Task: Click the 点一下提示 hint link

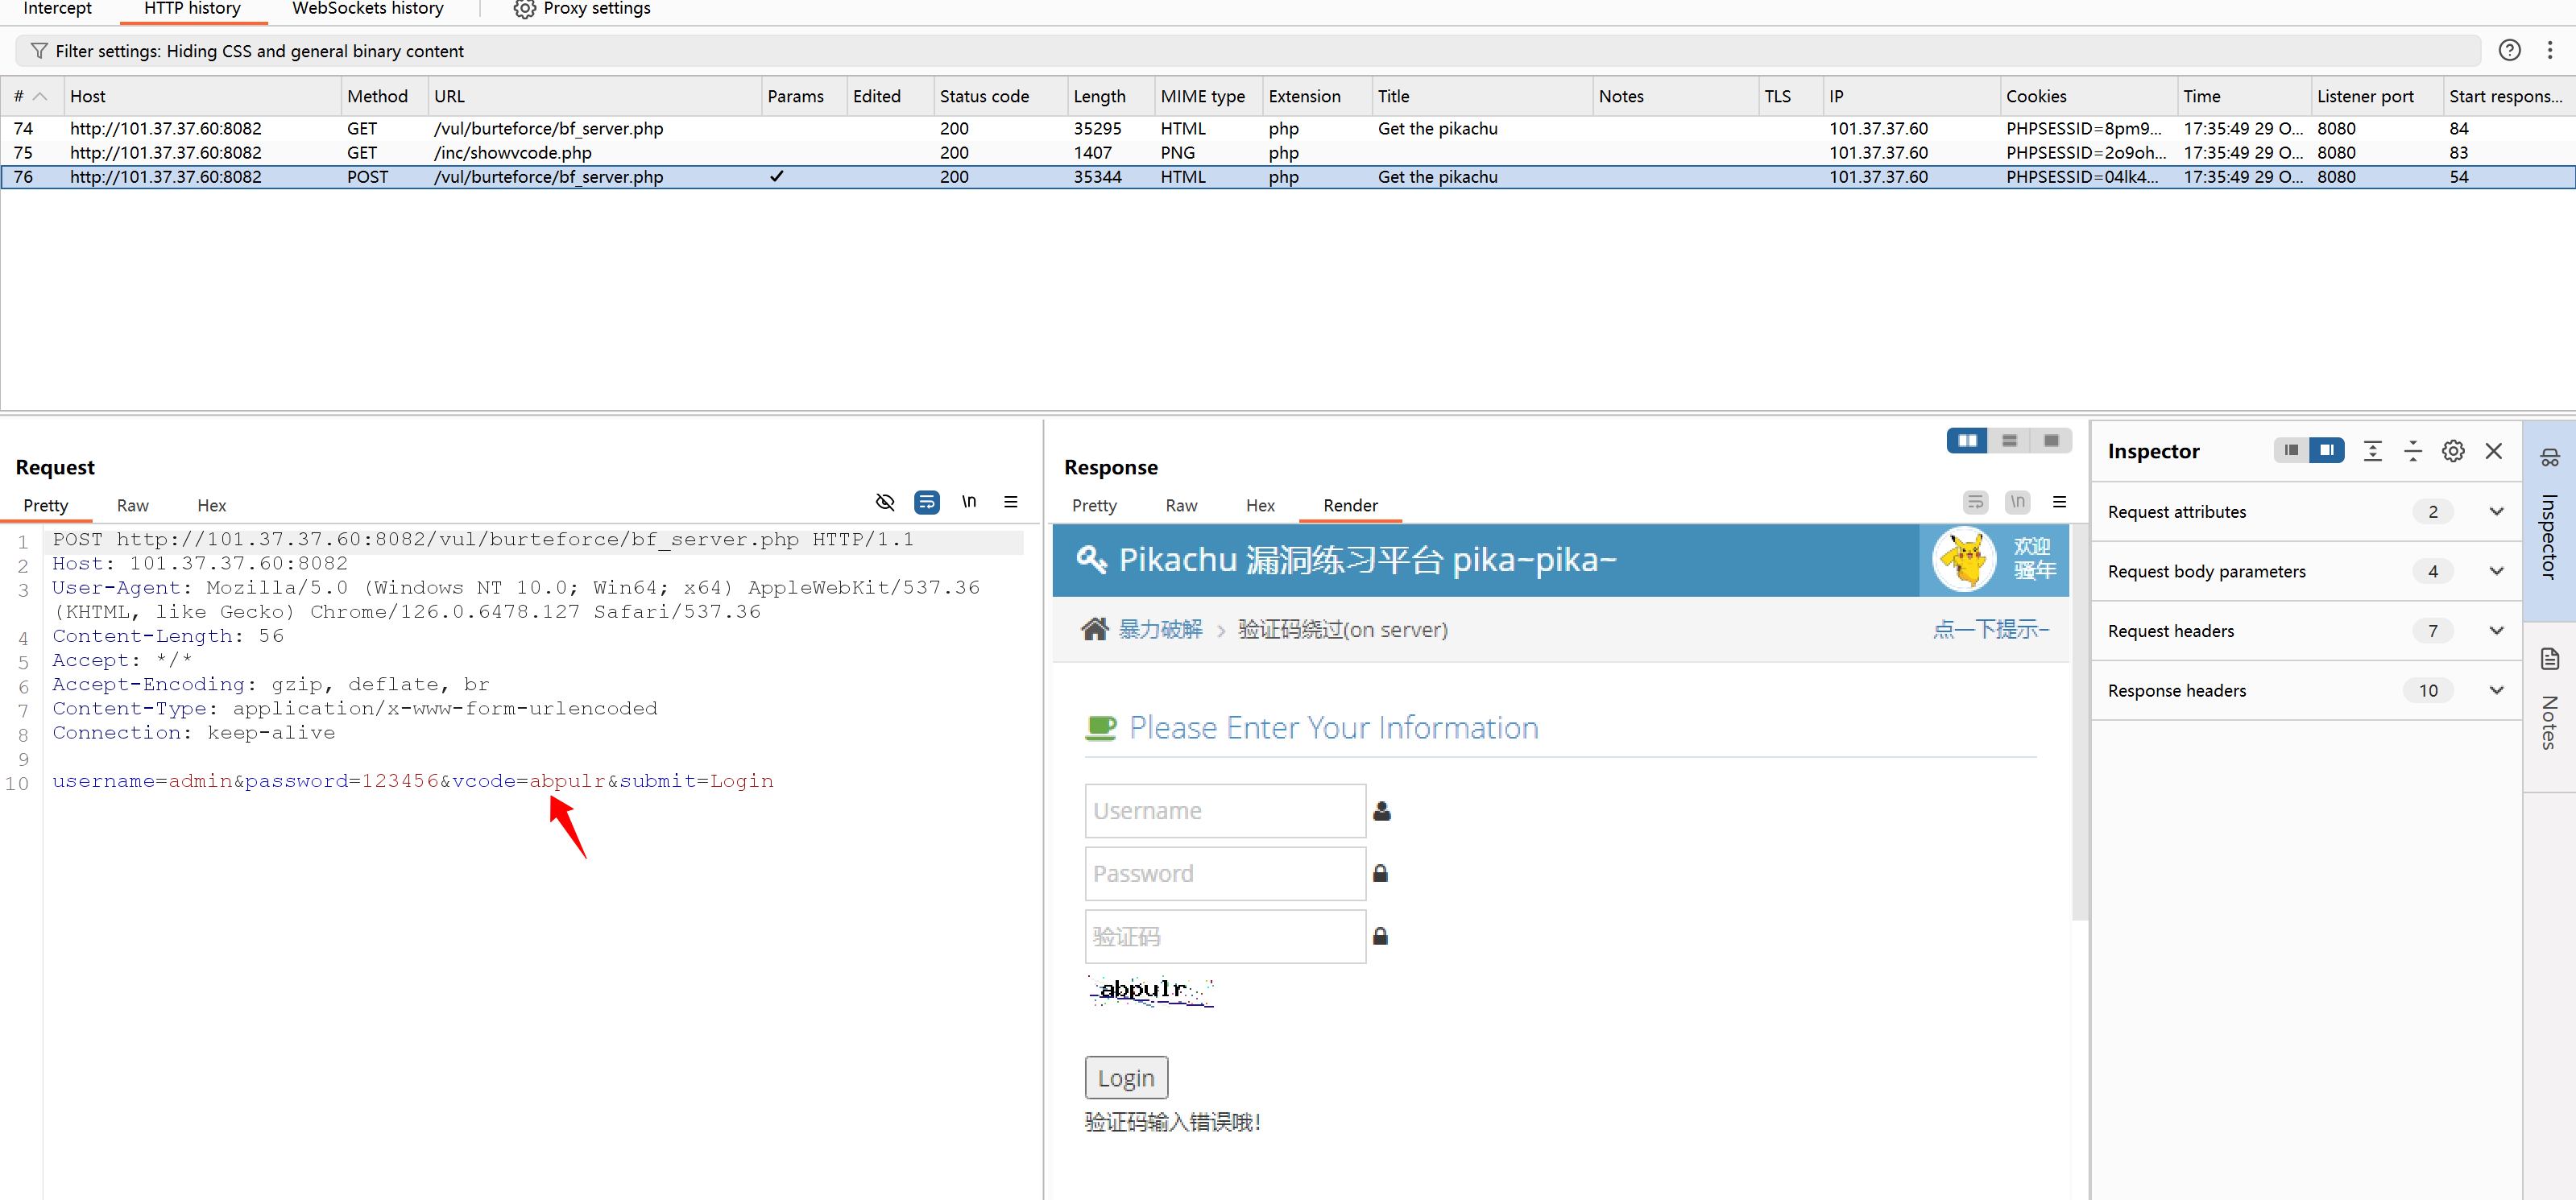Action: [1990, 629]
